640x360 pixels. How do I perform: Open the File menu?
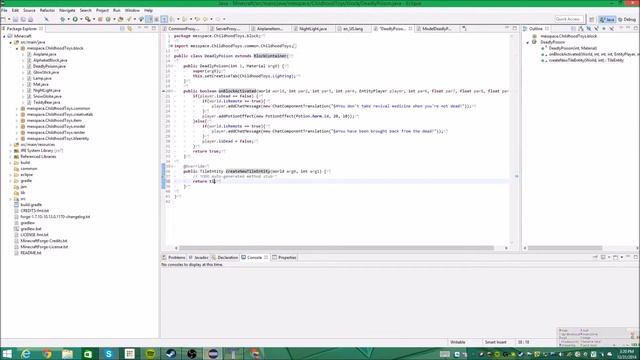coord(4,10)
